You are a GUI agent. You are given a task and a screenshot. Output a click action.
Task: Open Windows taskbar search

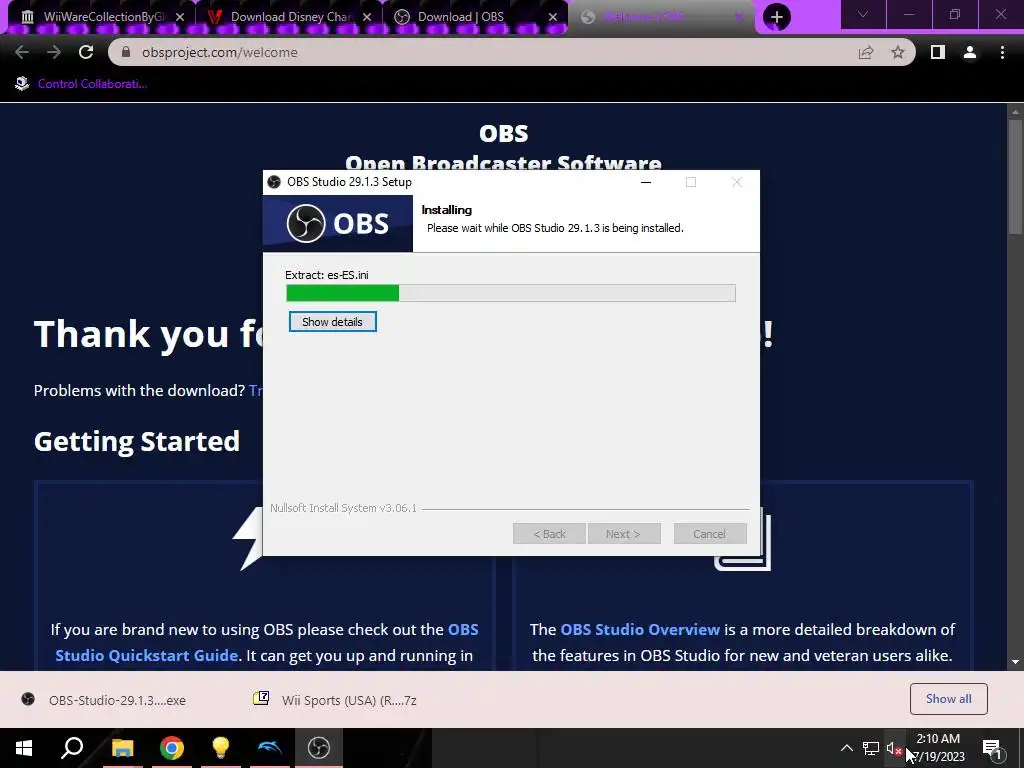coord(72,748)
